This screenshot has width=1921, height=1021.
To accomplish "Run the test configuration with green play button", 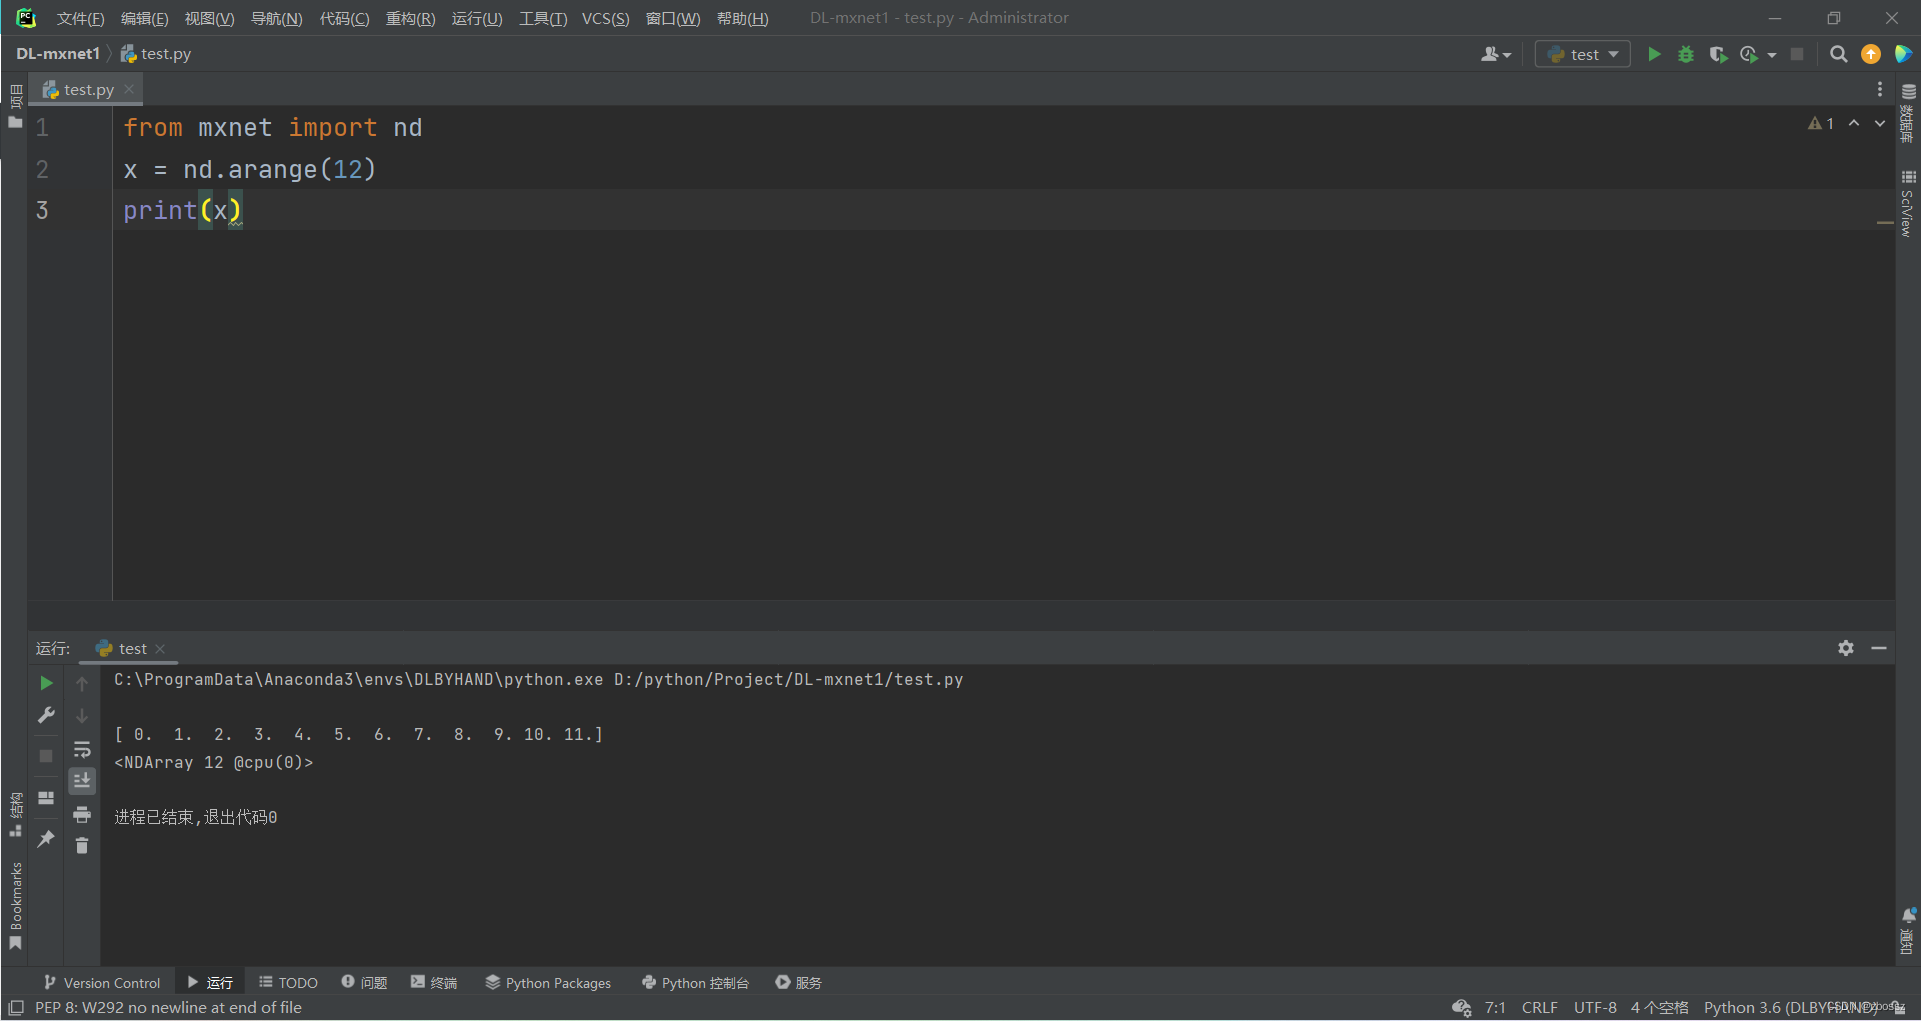I will (x=1654, y=54).
